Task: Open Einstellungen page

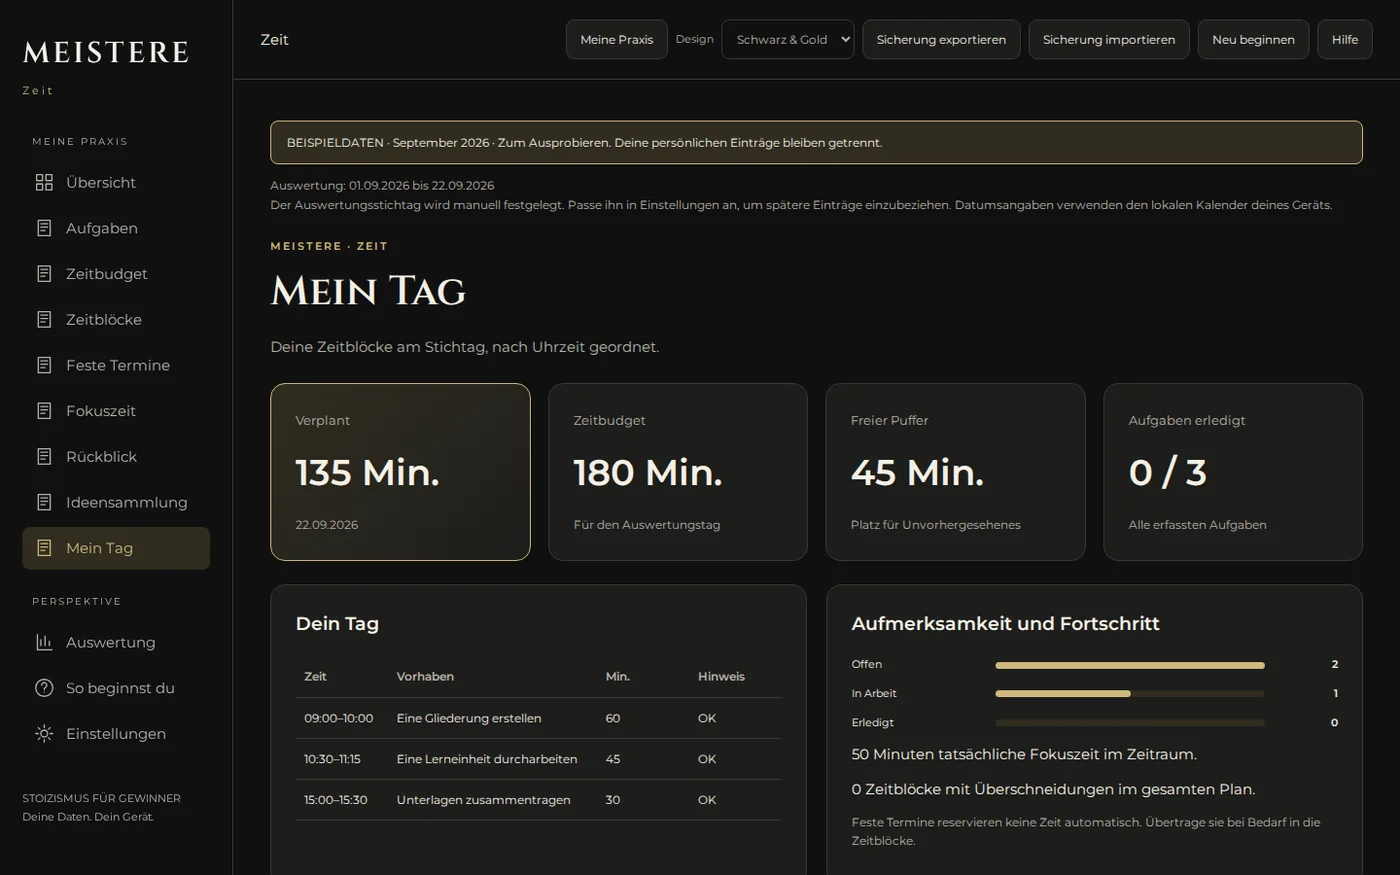Action: tap(116, 733)
